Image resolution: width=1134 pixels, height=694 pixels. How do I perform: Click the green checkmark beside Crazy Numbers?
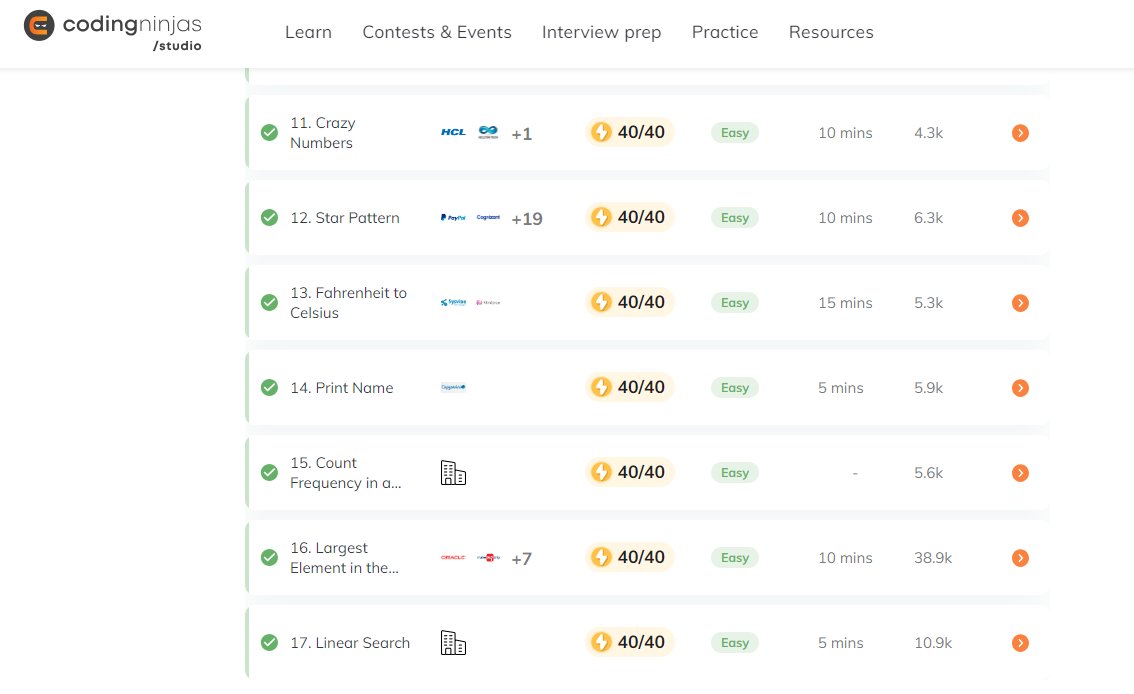click(x=269, y=133)
